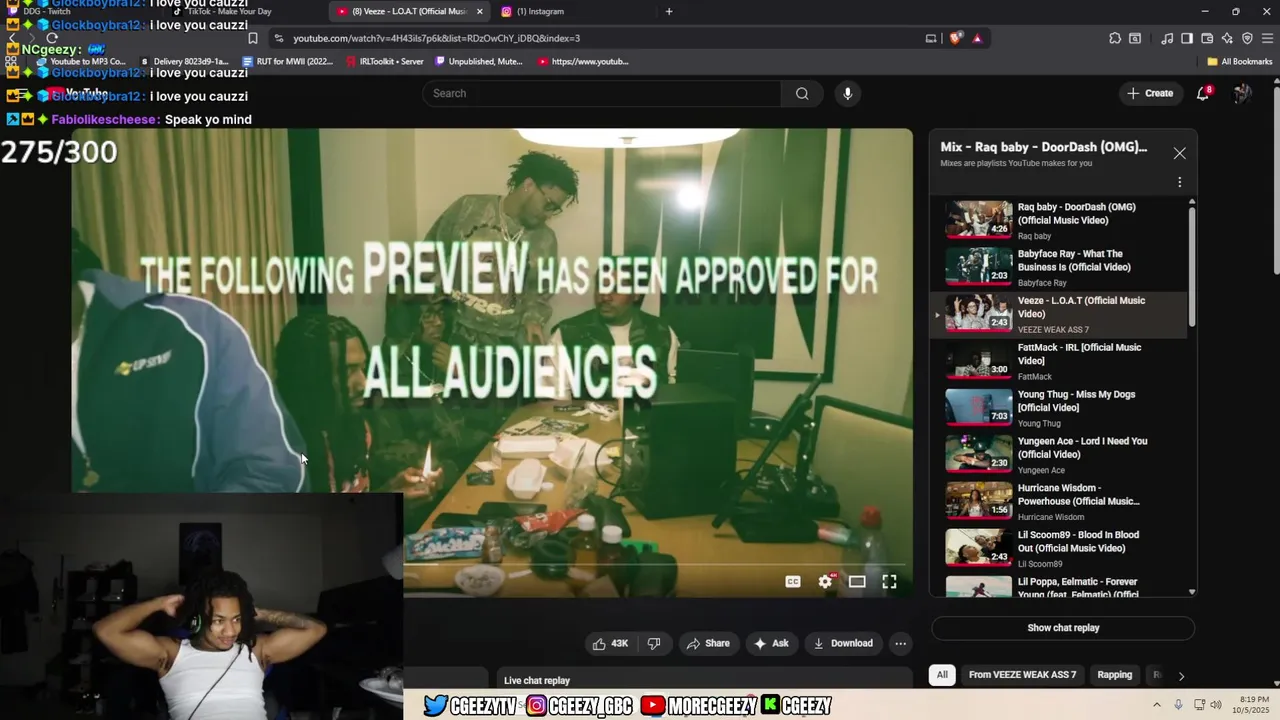Click the Download button
Screen dimensions: 1280x720
843,643
